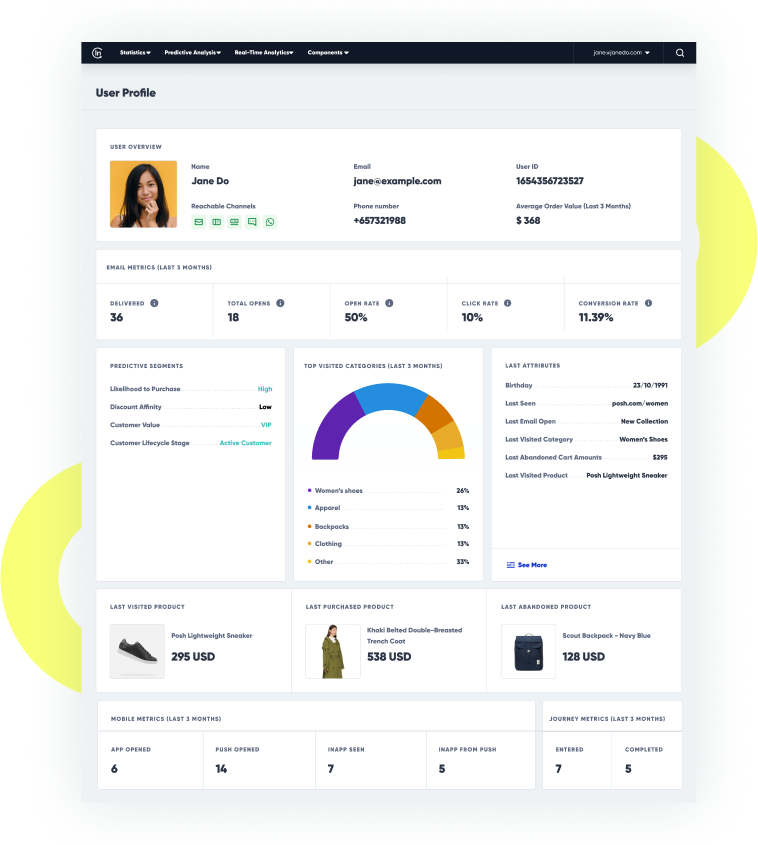The height and width of the screenshot is (845, 758).
Task: Click the WhatsApp channel icon
Action: (270, 222)
